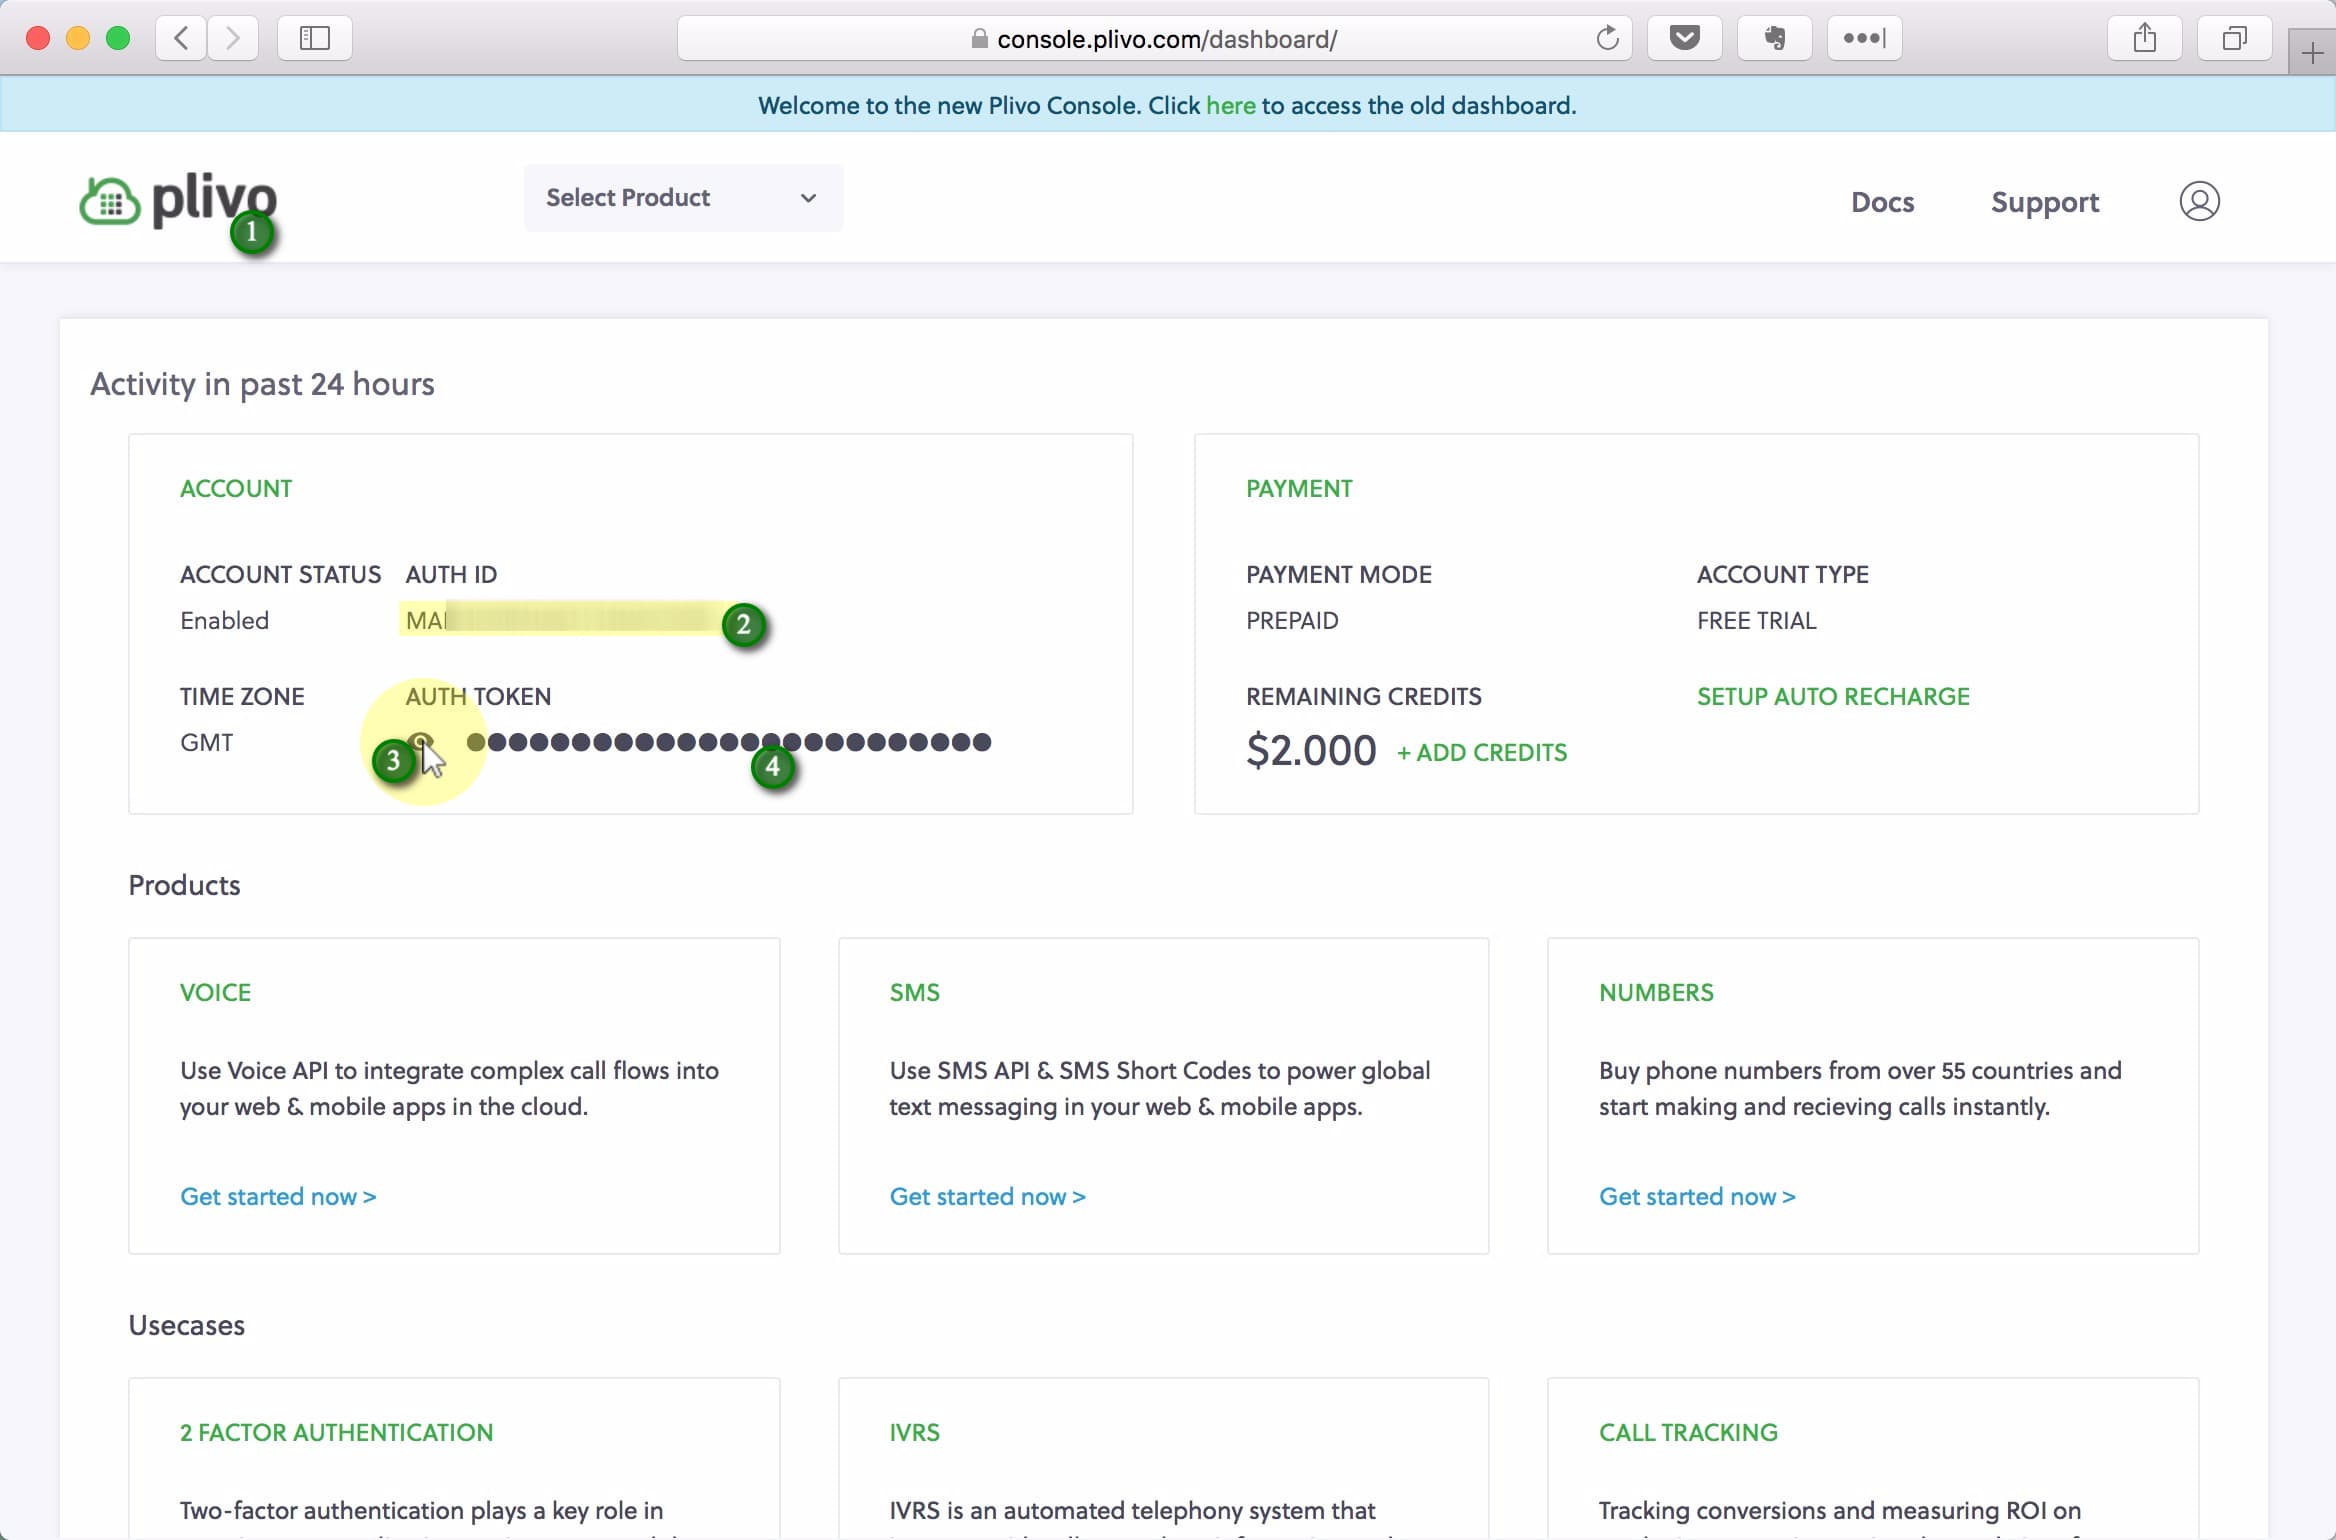
Task: Open the user account profile icon
Action: click(2199, 201)
